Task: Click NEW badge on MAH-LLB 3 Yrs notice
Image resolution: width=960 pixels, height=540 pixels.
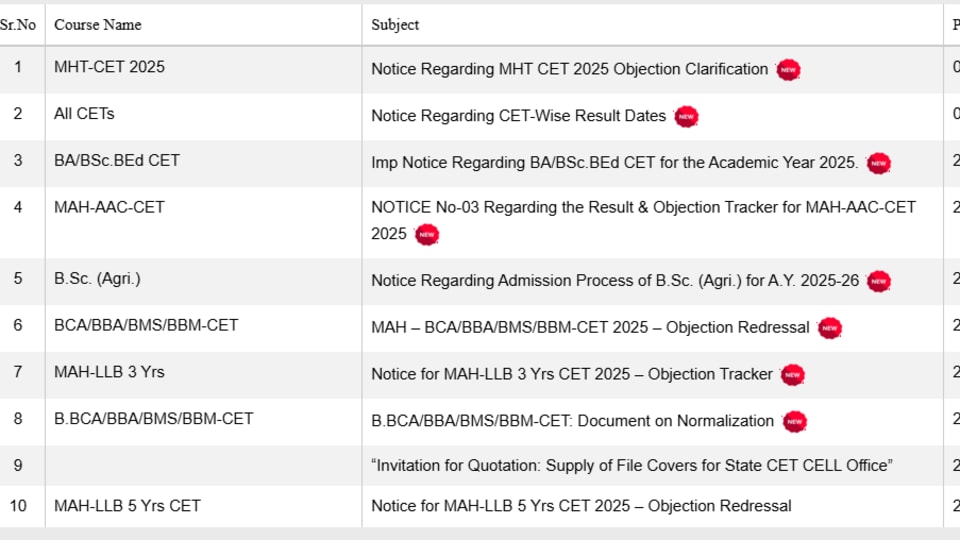Action: click(x=792, y=375)
